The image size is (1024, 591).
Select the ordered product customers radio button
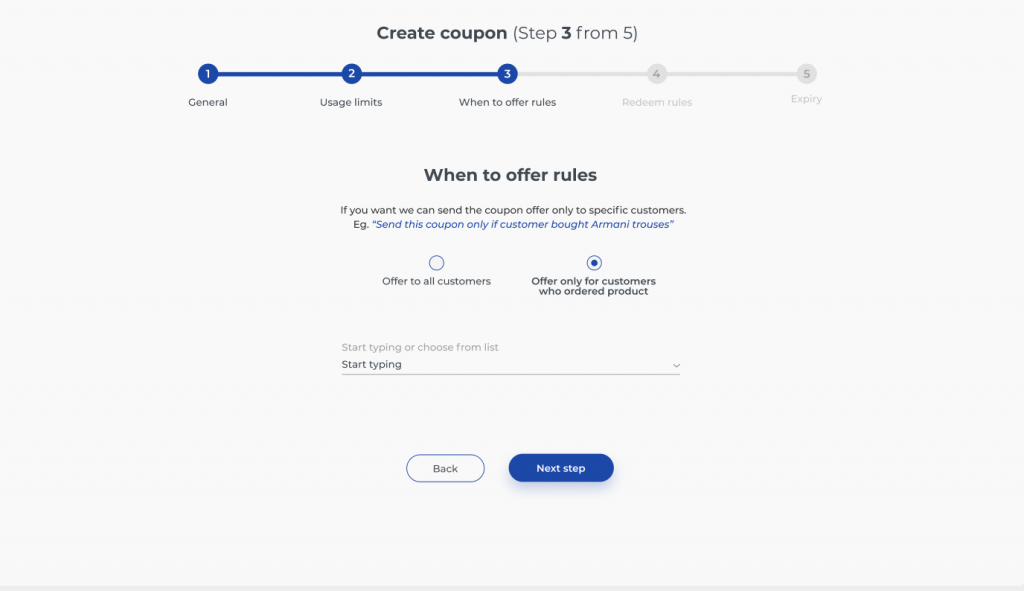[594, 263]
